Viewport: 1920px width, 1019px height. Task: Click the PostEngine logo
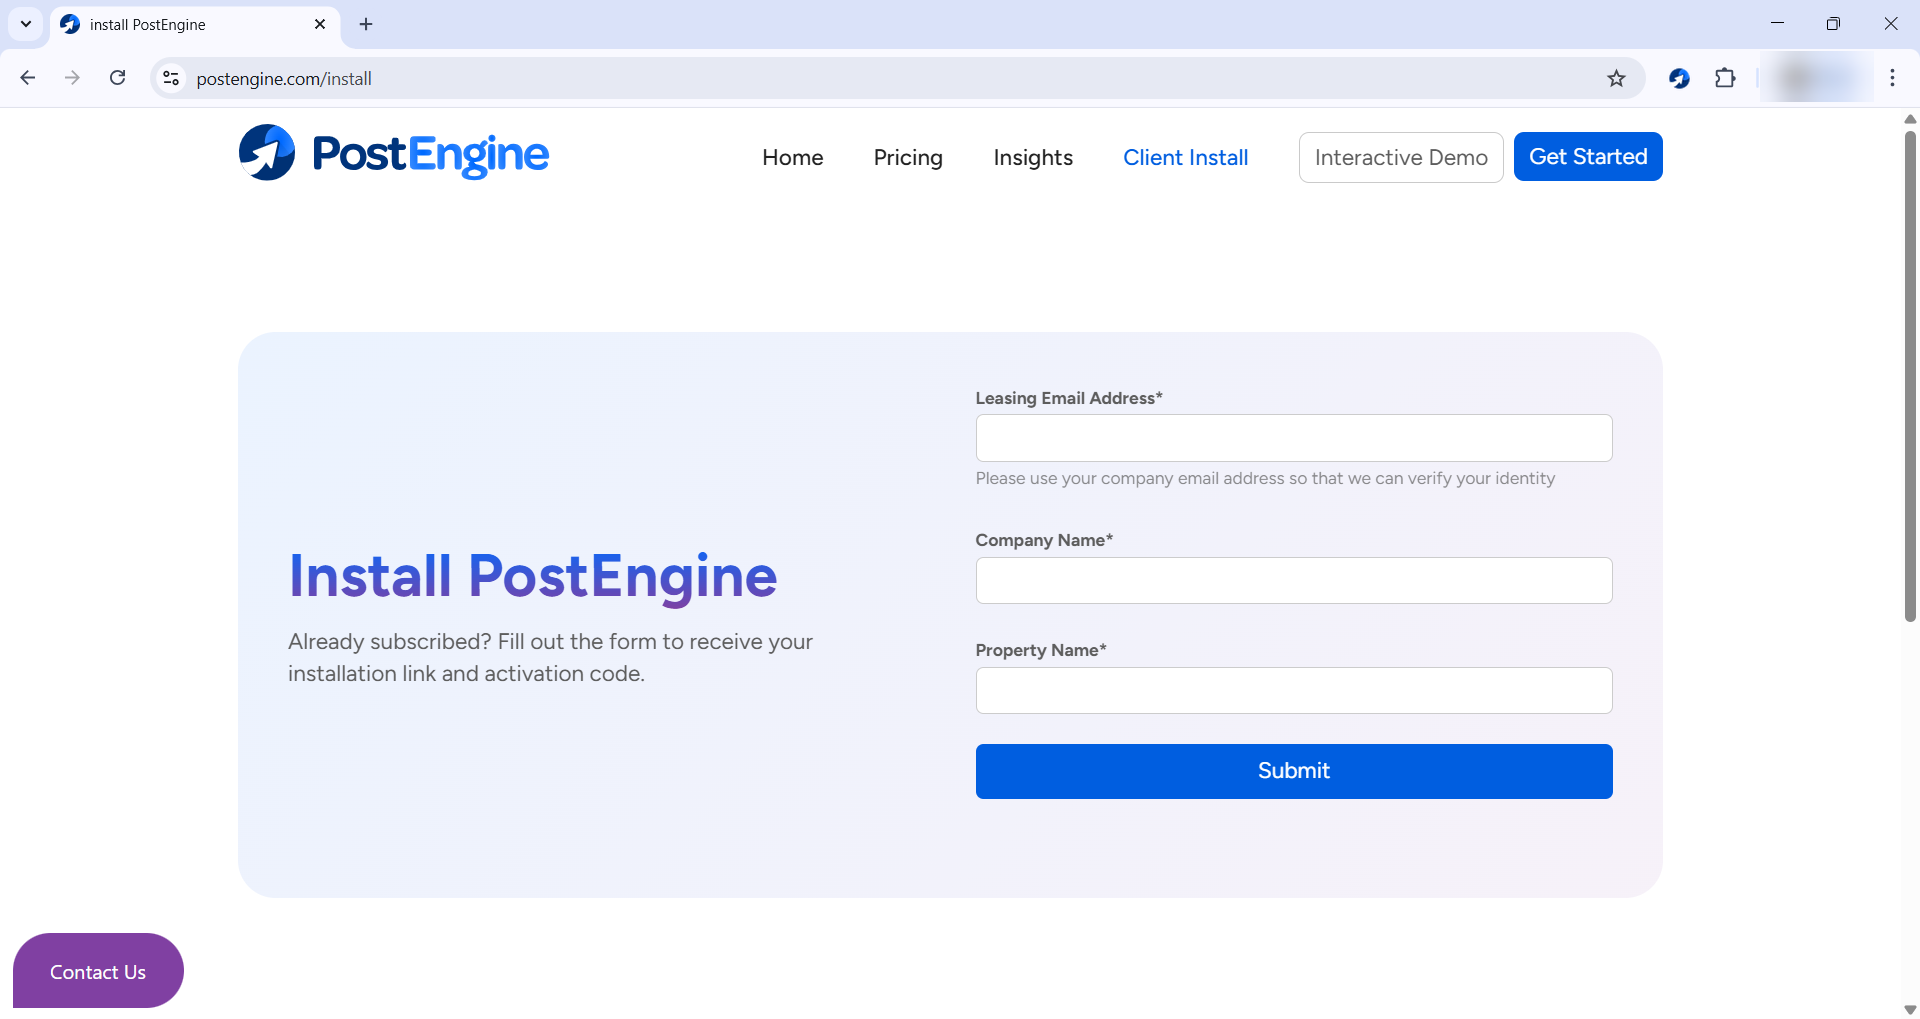pyautogui.click(x=394, y=154)
